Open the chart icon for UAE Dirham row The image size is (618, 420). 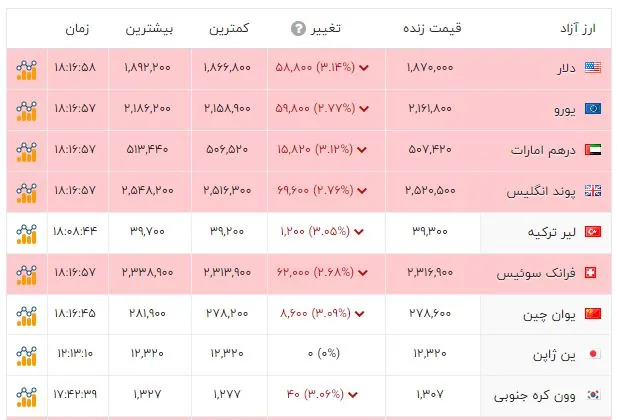pyautogui.click(x=26, y=152)
